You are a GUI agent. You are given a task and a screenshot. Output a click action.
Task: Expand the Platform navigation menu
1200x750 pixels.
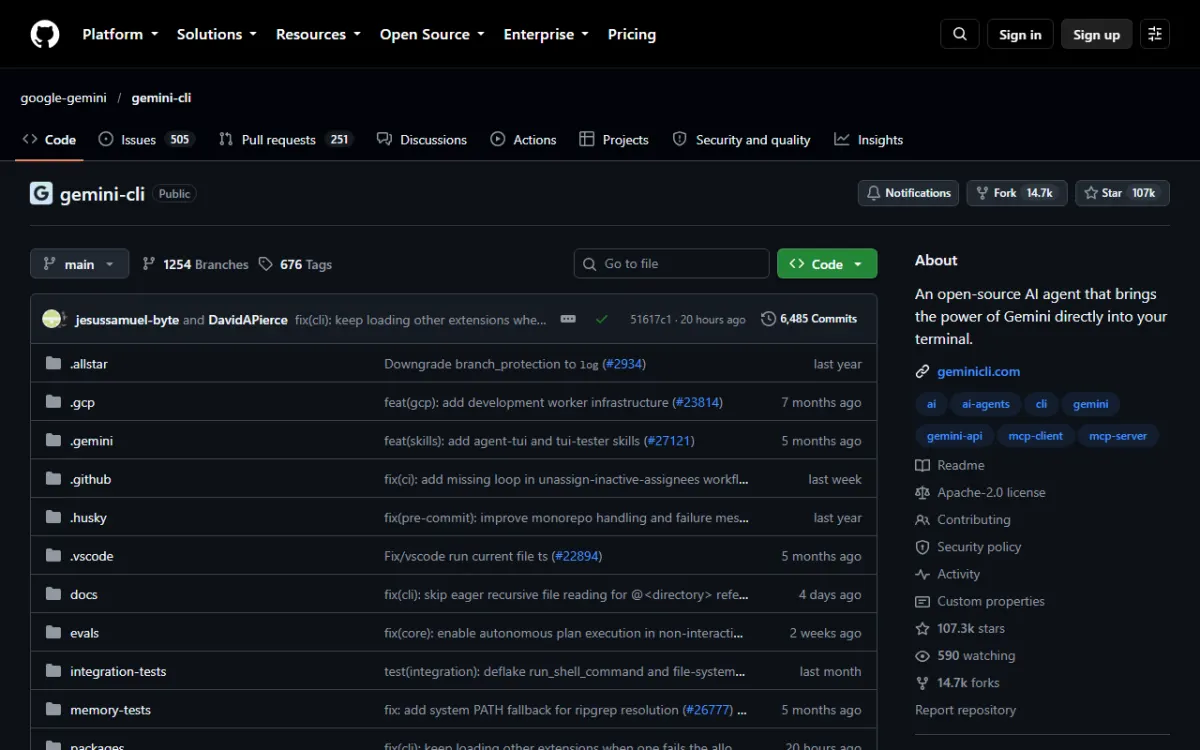[x=120, y=34]
